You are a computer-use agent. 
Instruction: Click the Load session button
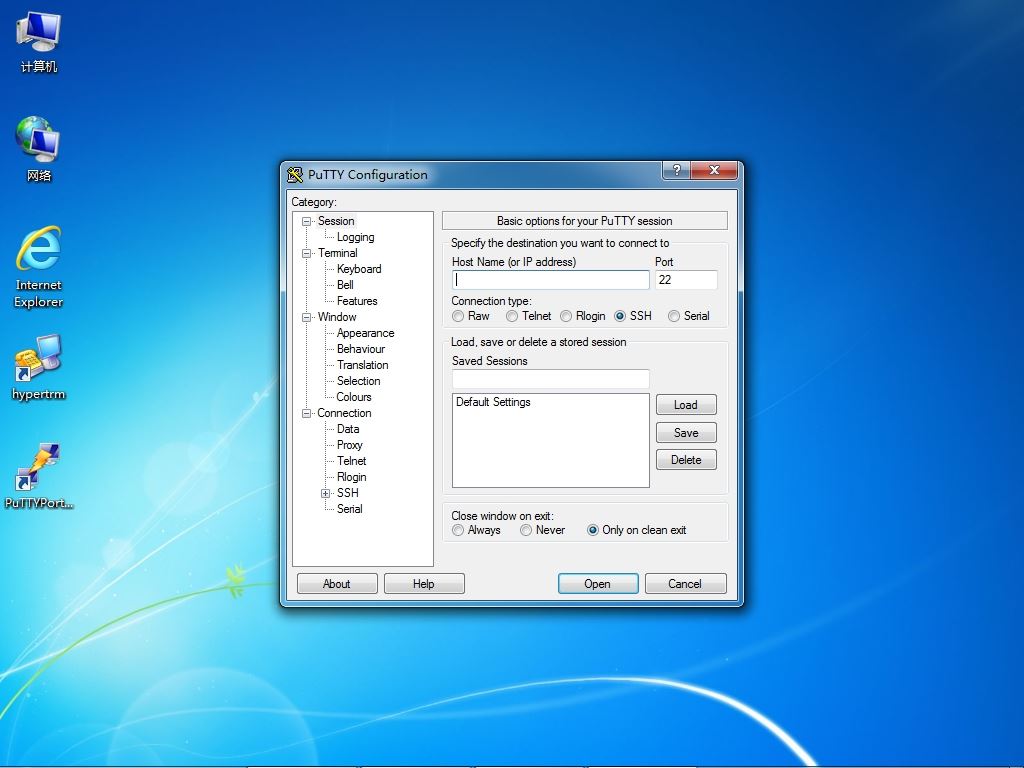point(686,405)
